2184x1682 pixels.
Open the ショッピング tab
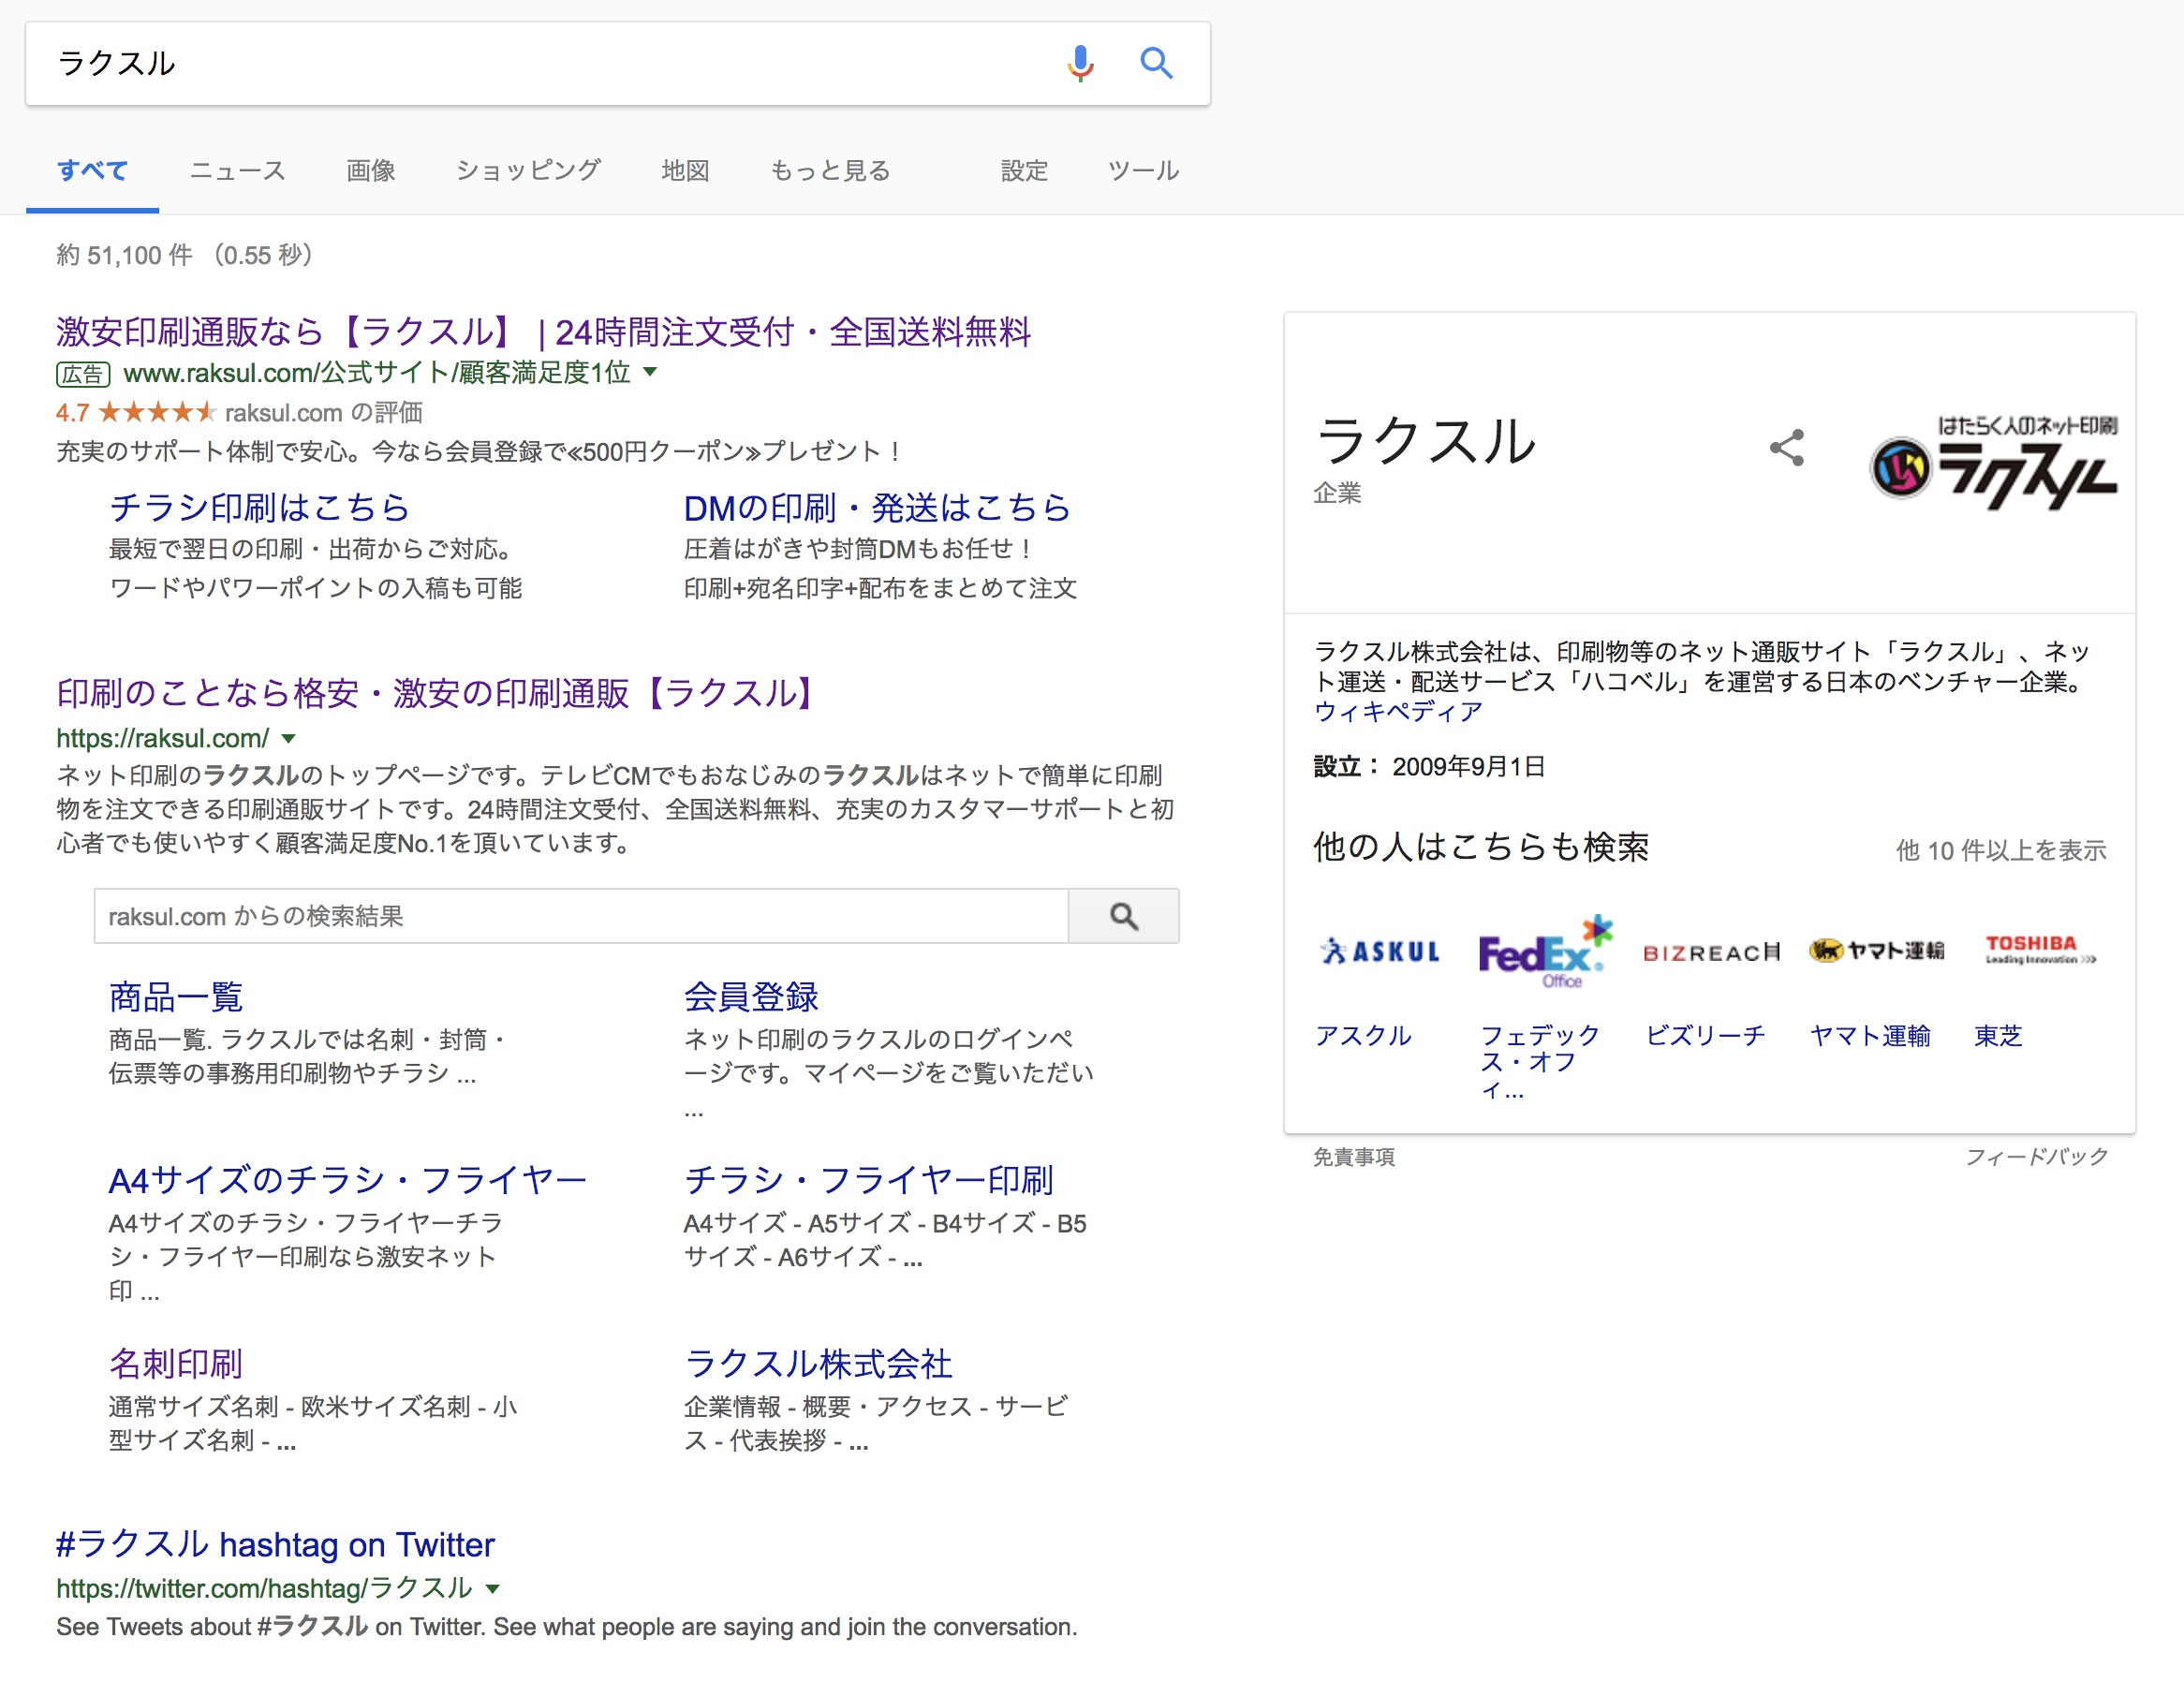click(x=528, y=170)
